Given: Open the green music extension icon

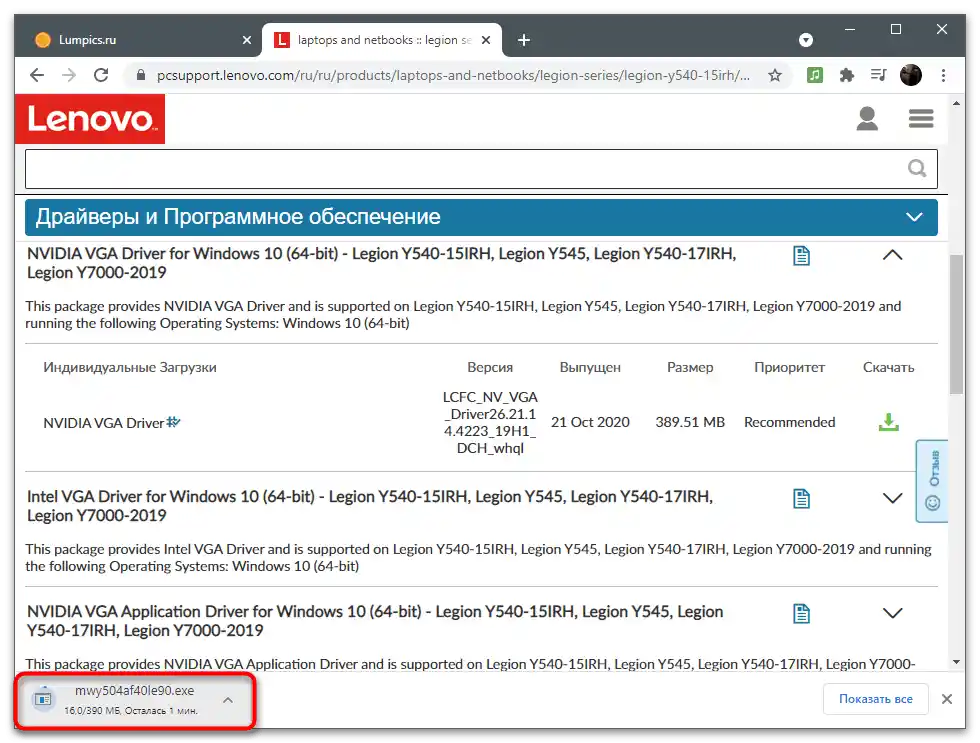Looking at the screenshot, I should 814,76.
